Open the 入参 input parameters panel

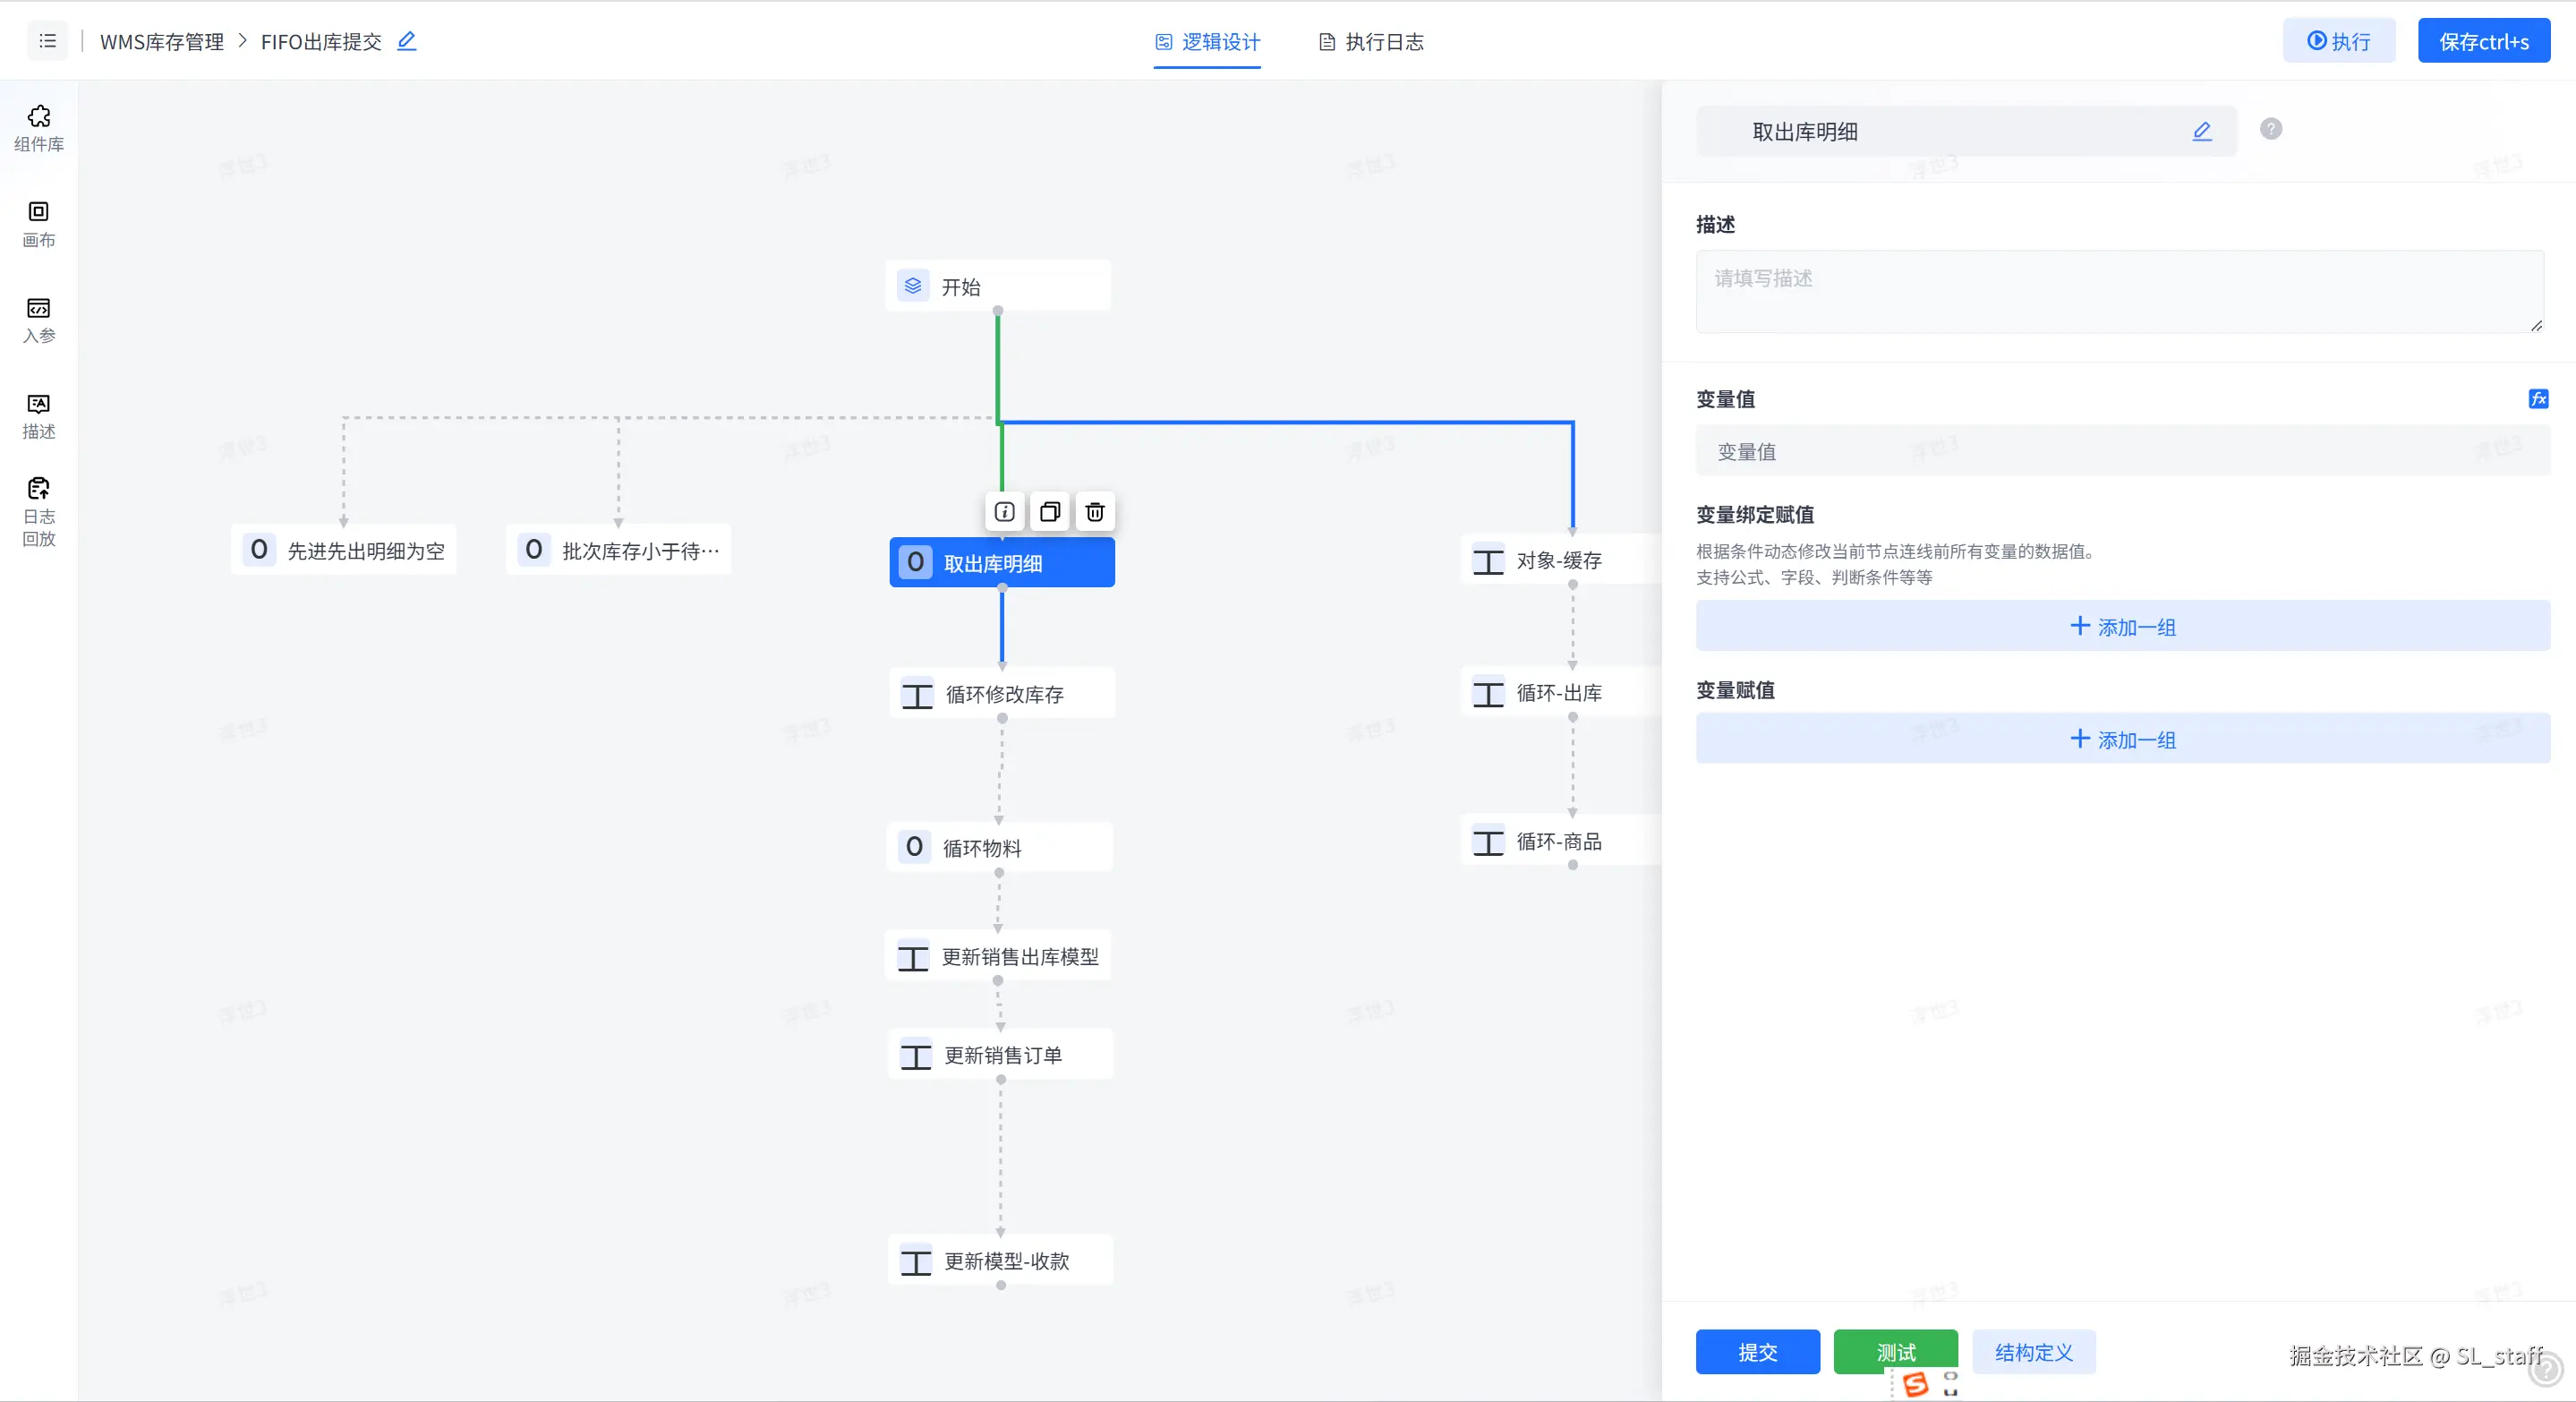[39, 319]
